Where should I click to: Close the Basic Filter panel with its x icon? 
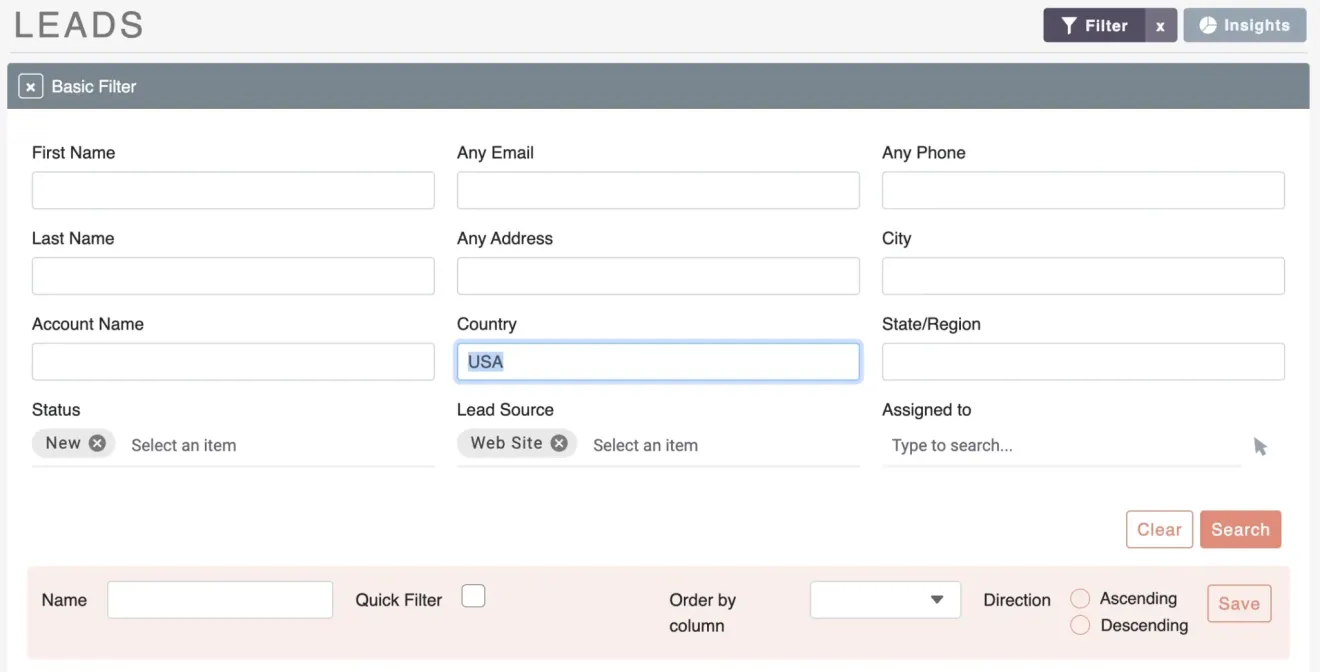click(30, 86)
